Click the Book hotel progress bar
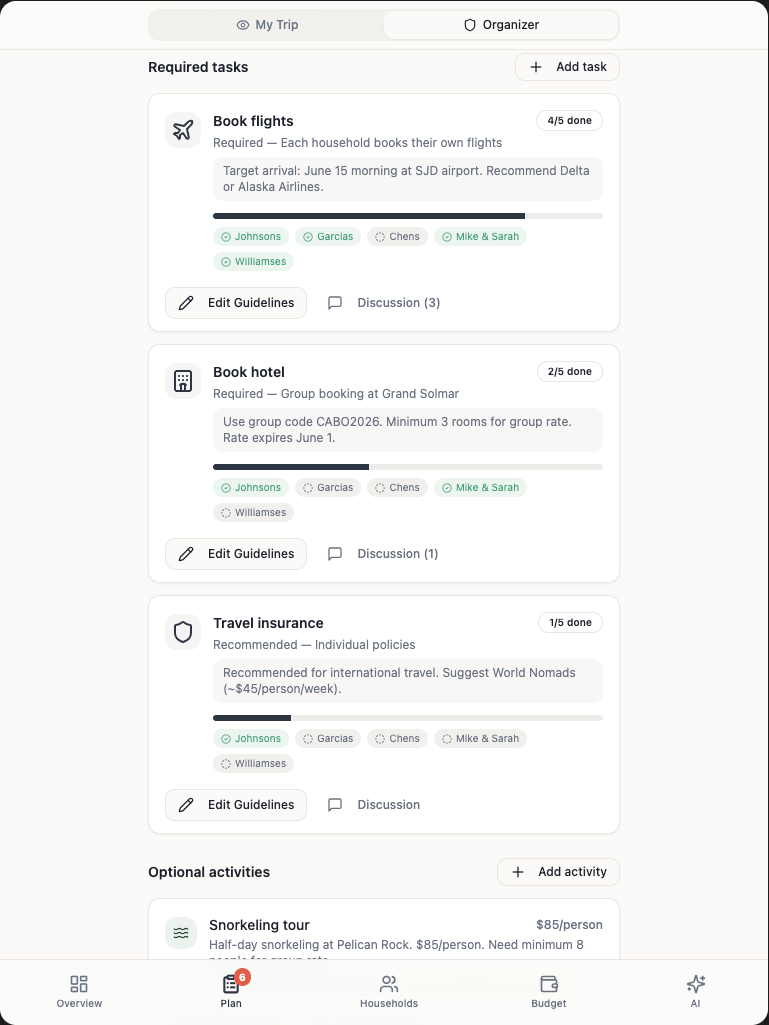Image resolution: width=769 pixels, height=1025 pixels. point(407,467)
